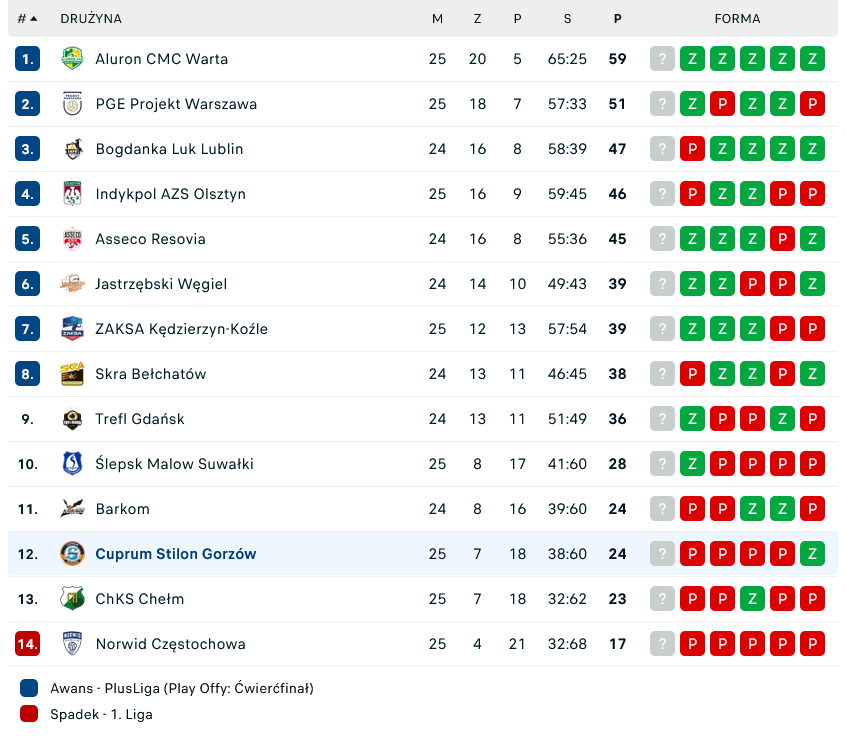
Task: Click the red Spadek legend color square
Action: 29,714
